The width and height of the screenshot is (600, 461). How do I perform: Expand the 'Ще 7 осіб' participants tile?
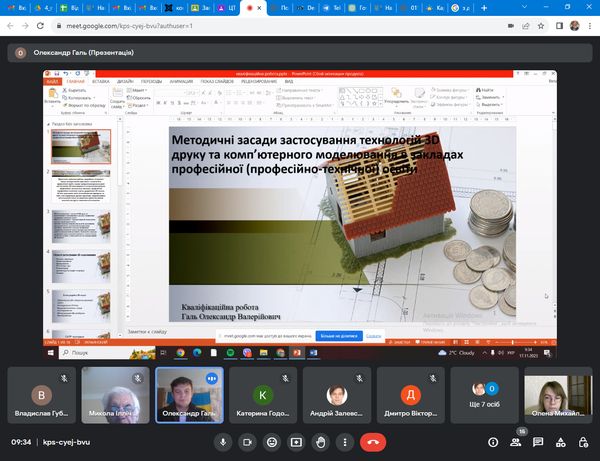pyautogui.click(x=484, y=393)
